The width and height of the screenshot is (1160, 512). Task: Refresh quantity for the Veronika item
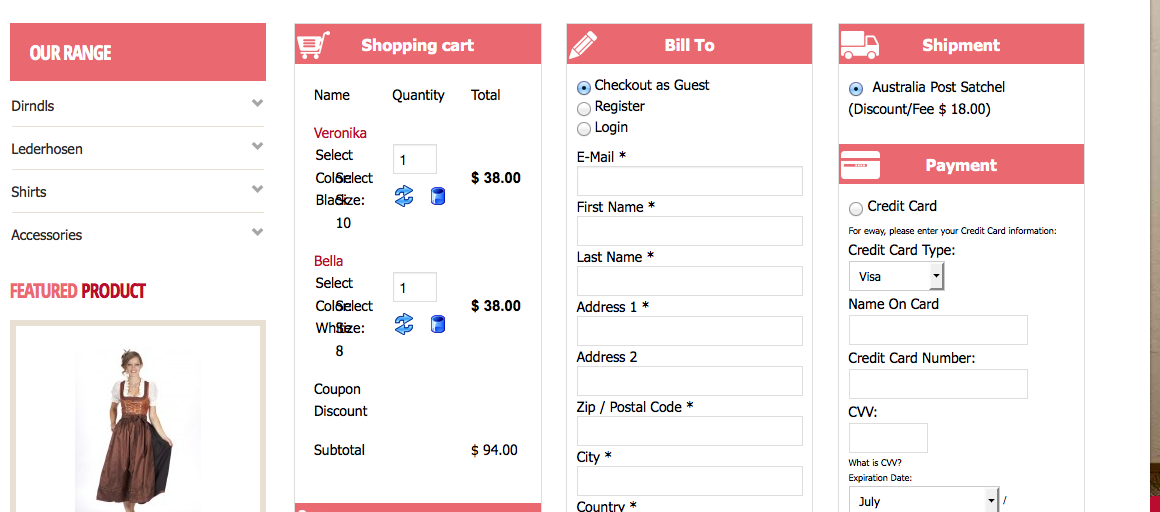point(404,196)
